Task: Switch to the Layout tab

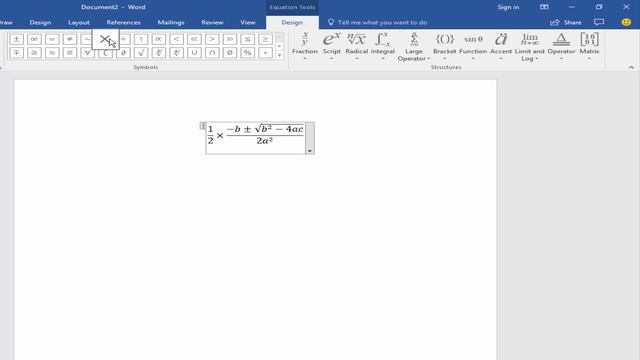Action: click(x=79, y=22)
